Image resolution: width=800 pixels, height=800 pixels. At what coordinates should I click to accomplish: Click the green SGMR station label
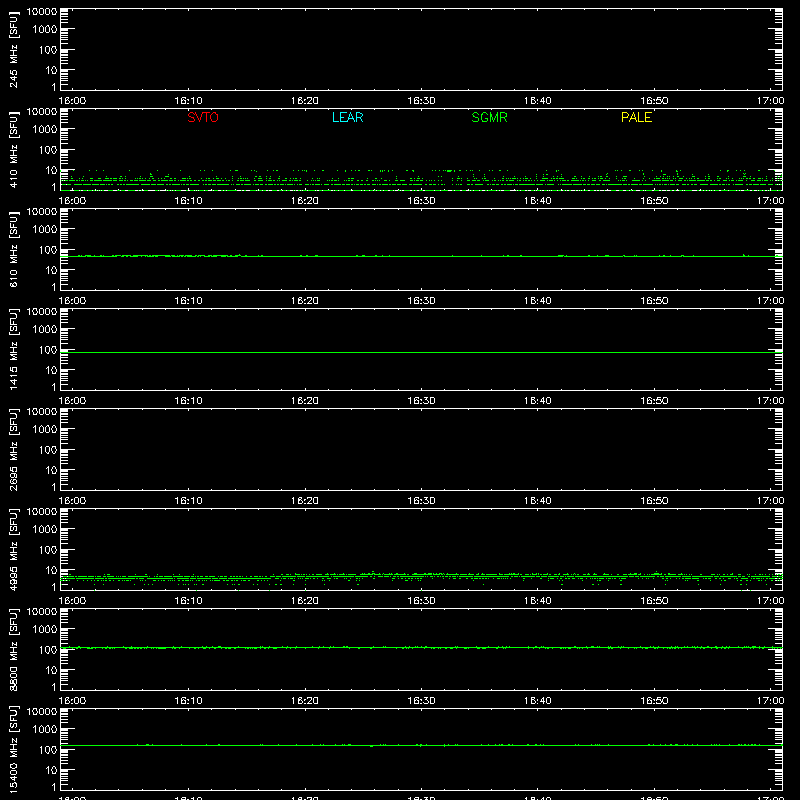pos(489,117)
